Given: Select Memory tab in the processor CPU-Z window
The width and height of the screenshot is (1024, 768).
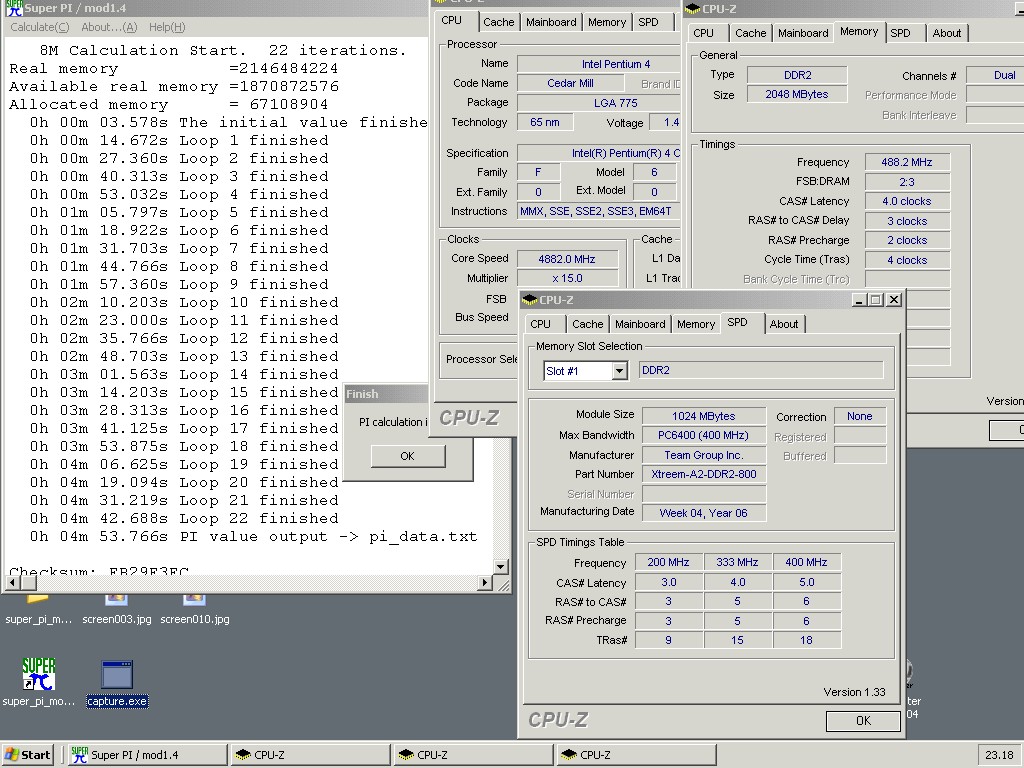Looking at the screenshot, I should point(607,22).
